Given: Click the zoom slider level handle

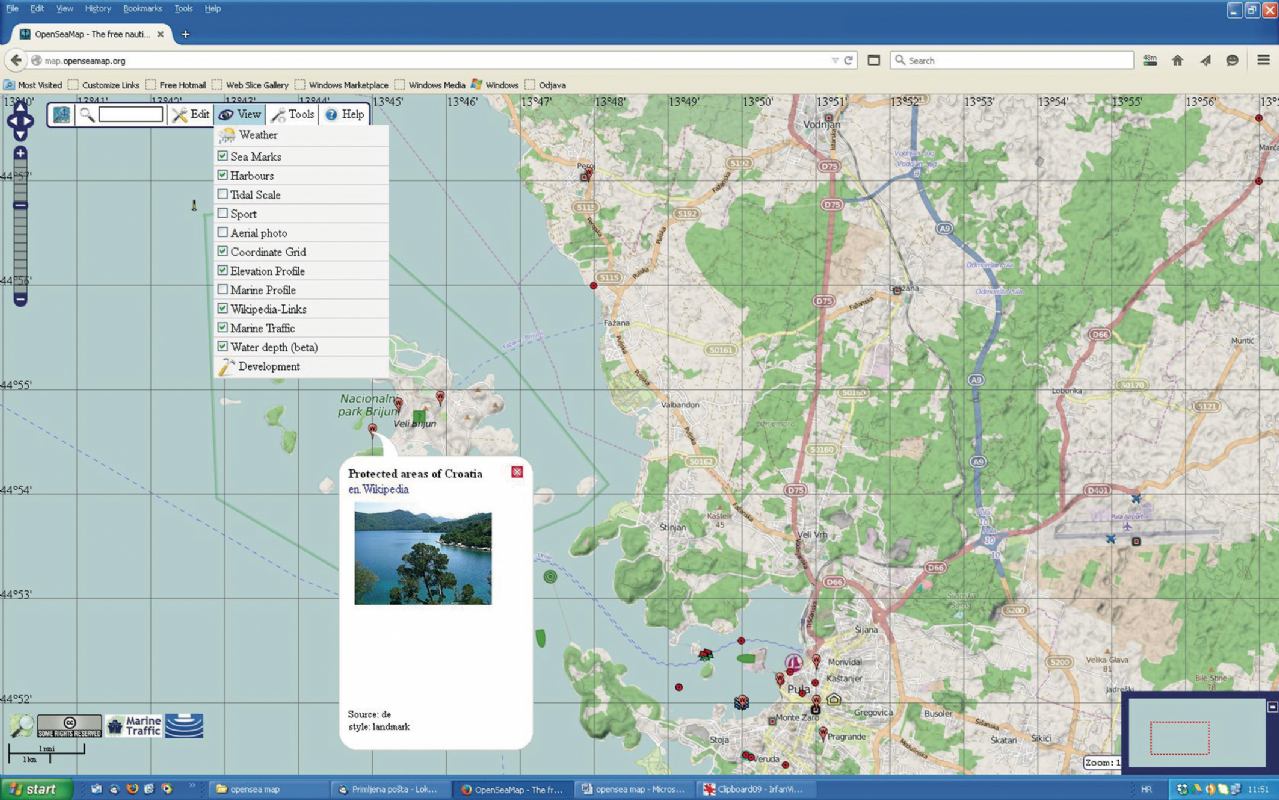Looking at the screenshot, I should point(20,206).
